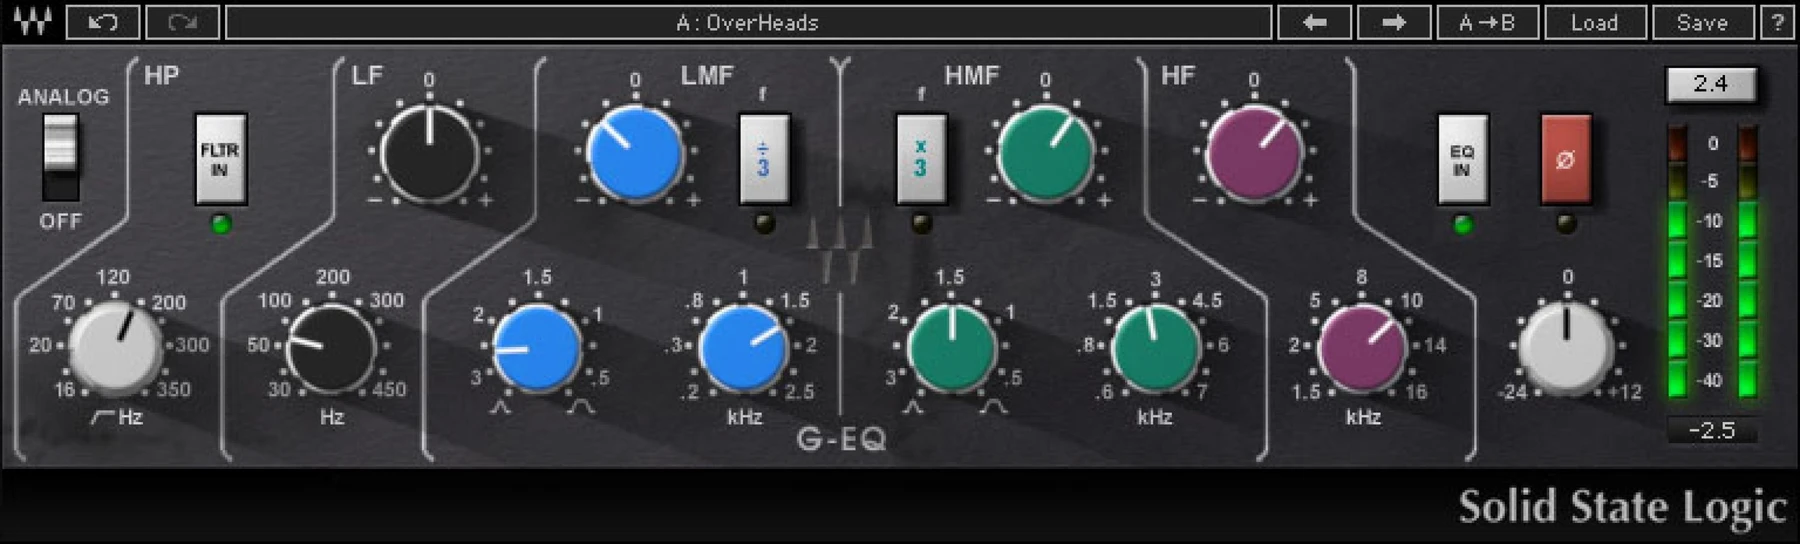Click the right output level meter

tap(1747, 262)
